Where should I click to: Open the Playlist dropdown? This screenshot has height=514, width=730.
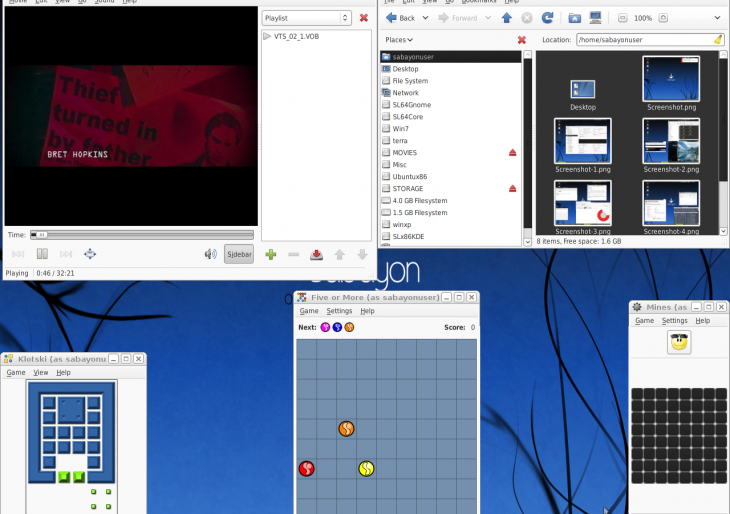click(x=306, y=18)
